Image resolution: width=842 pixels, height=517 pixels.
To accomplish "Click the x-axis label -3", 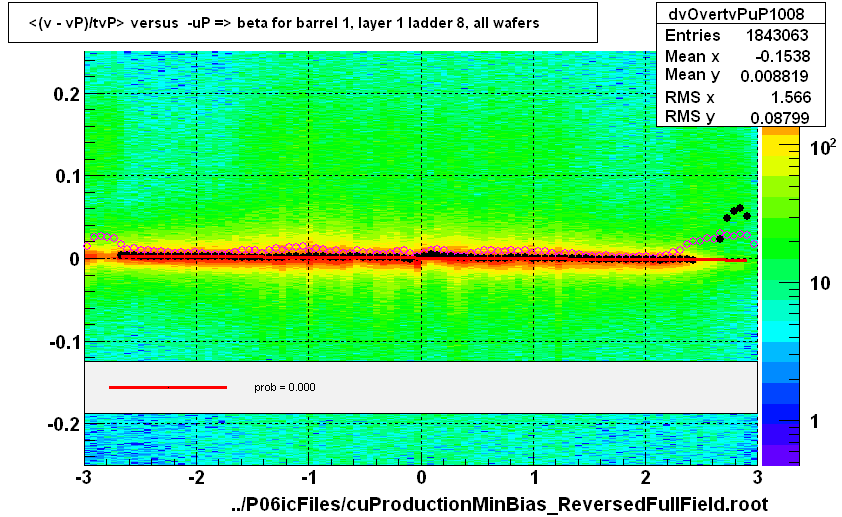I will (83, 477).
